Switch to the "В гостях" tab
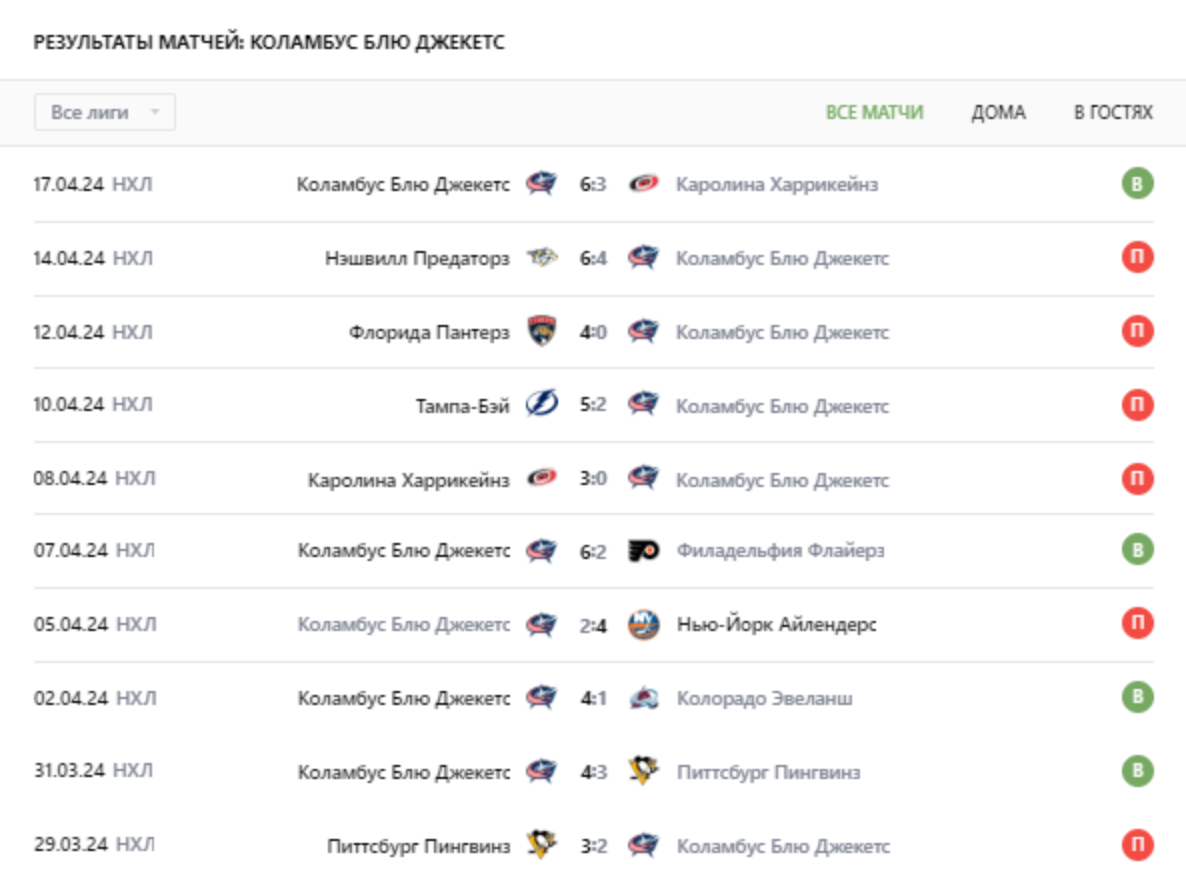 coord(1113,112)
